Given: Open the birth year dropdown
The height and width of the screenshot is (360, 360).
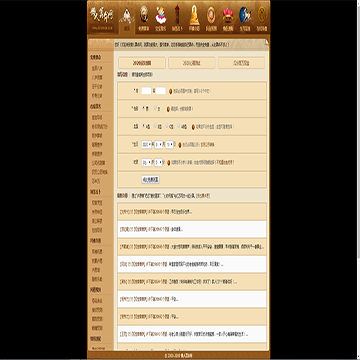Looking at the screenshot, I should 147,145.
